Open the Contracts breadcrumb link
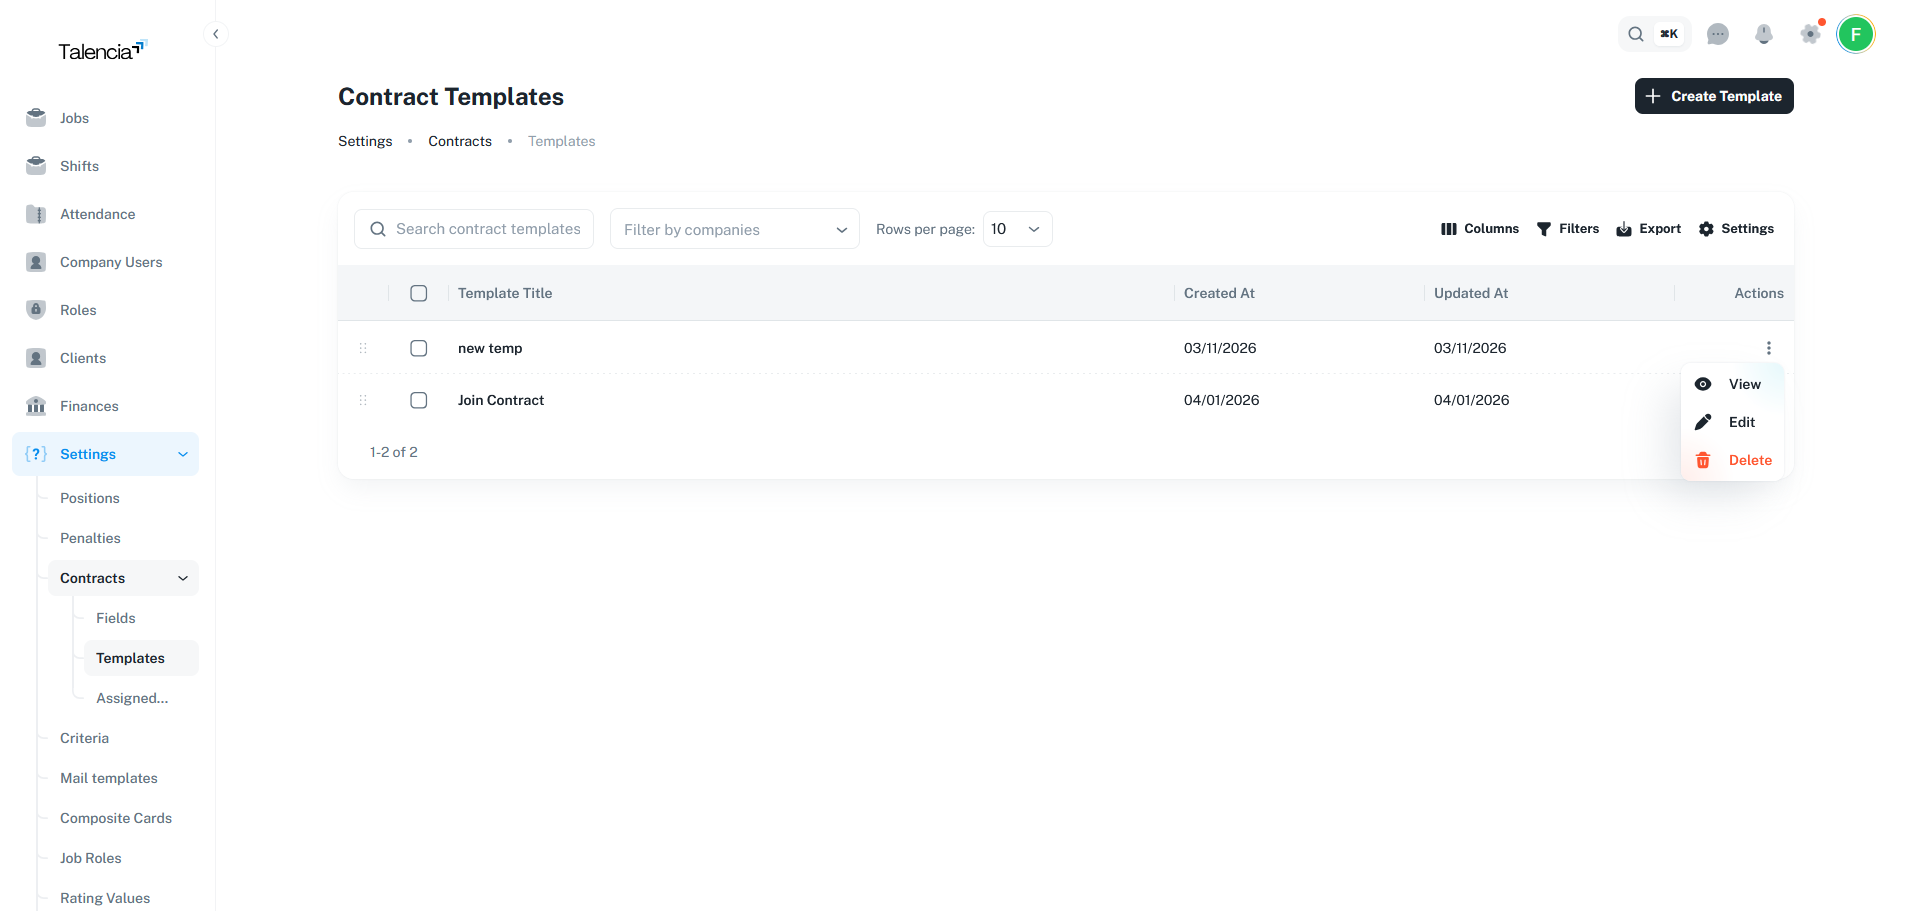 pyautogui.click(x=459, y=141)
